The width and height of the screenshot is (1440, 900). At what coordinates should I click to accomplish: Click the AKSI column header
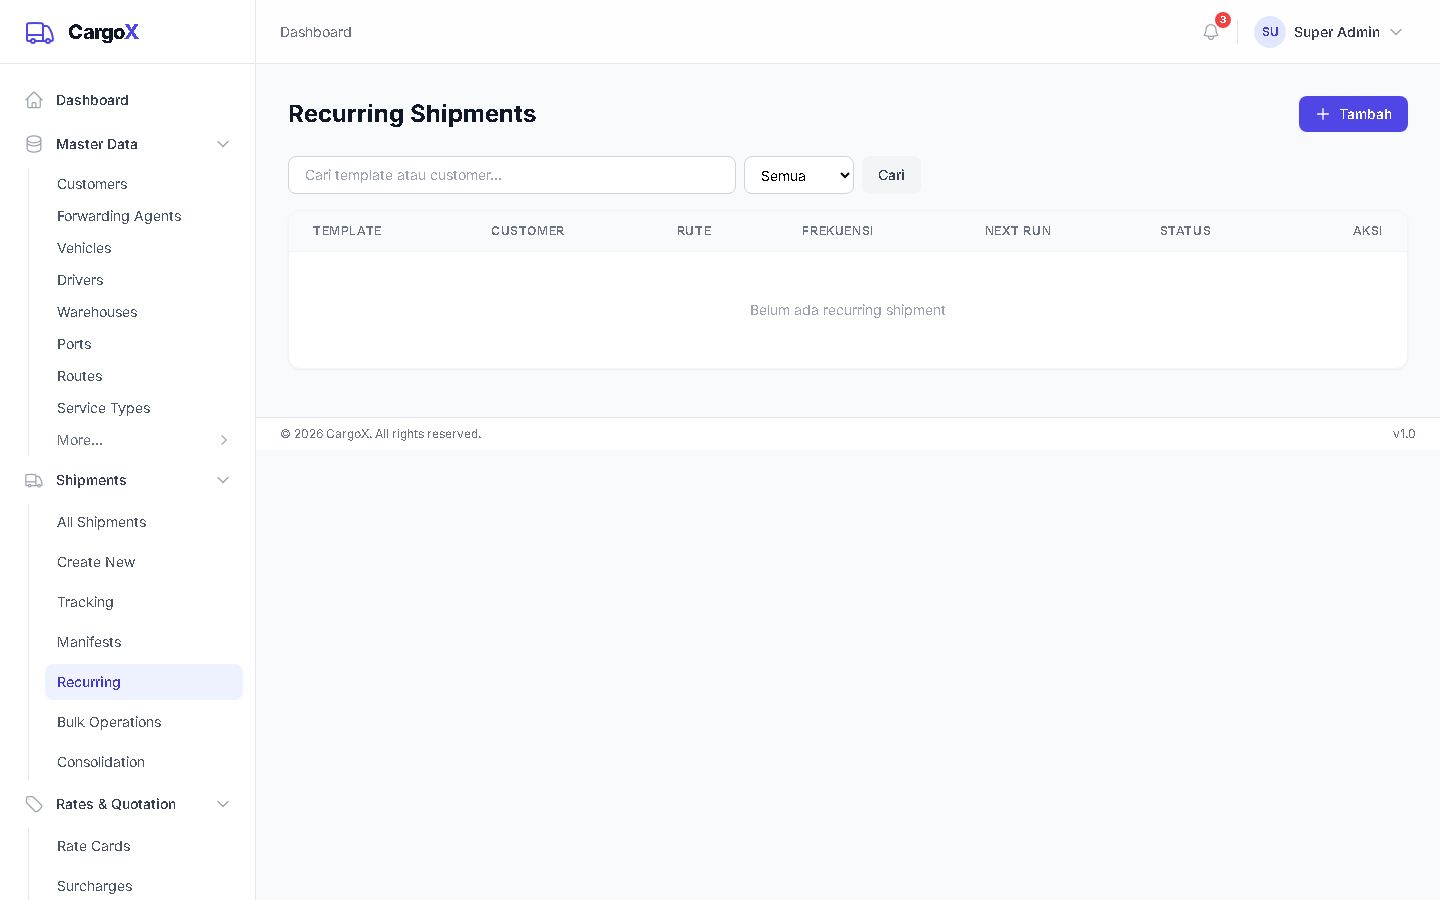[1367, 231]
